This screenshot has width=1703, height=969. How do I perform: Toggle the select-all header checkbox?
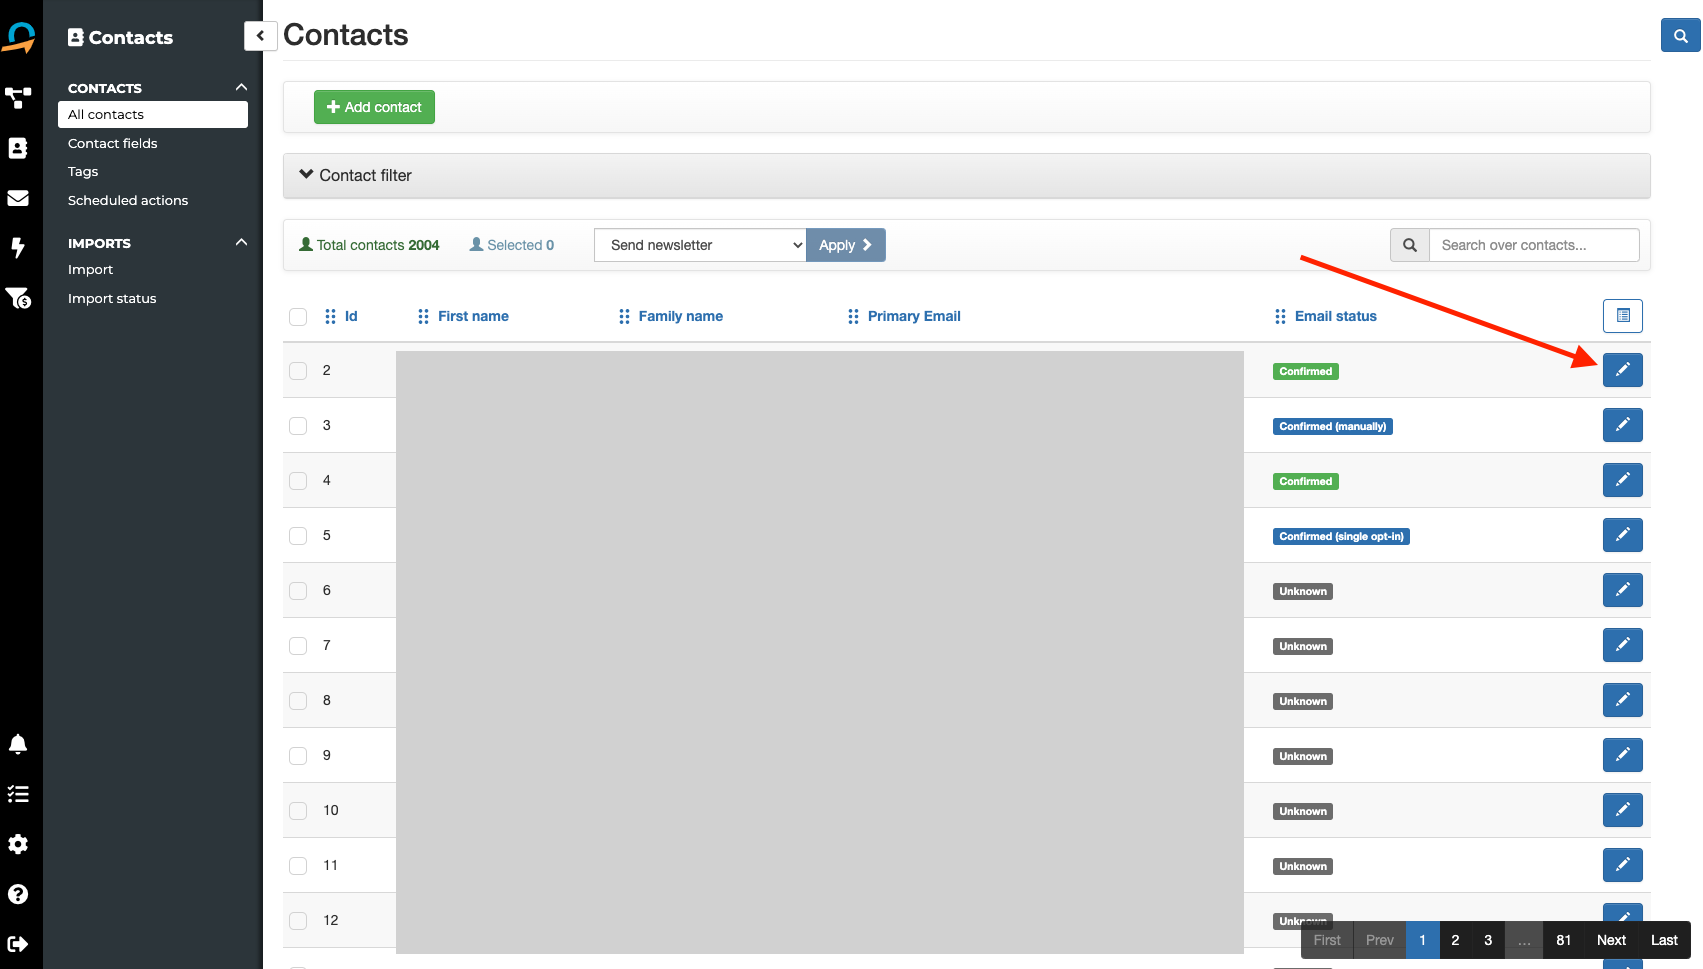(298, 317)
